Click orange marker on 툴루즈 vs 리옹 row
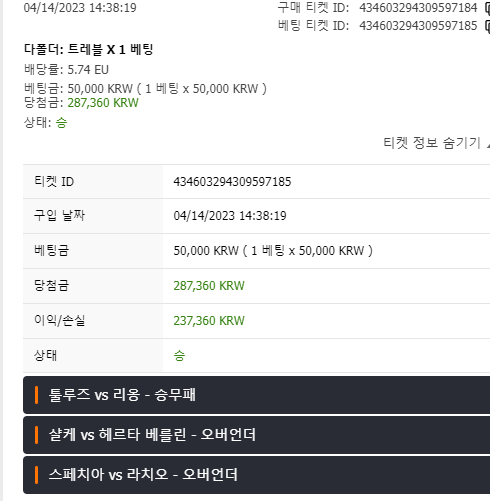Screen dimensions: 490x501 [36, 395]
